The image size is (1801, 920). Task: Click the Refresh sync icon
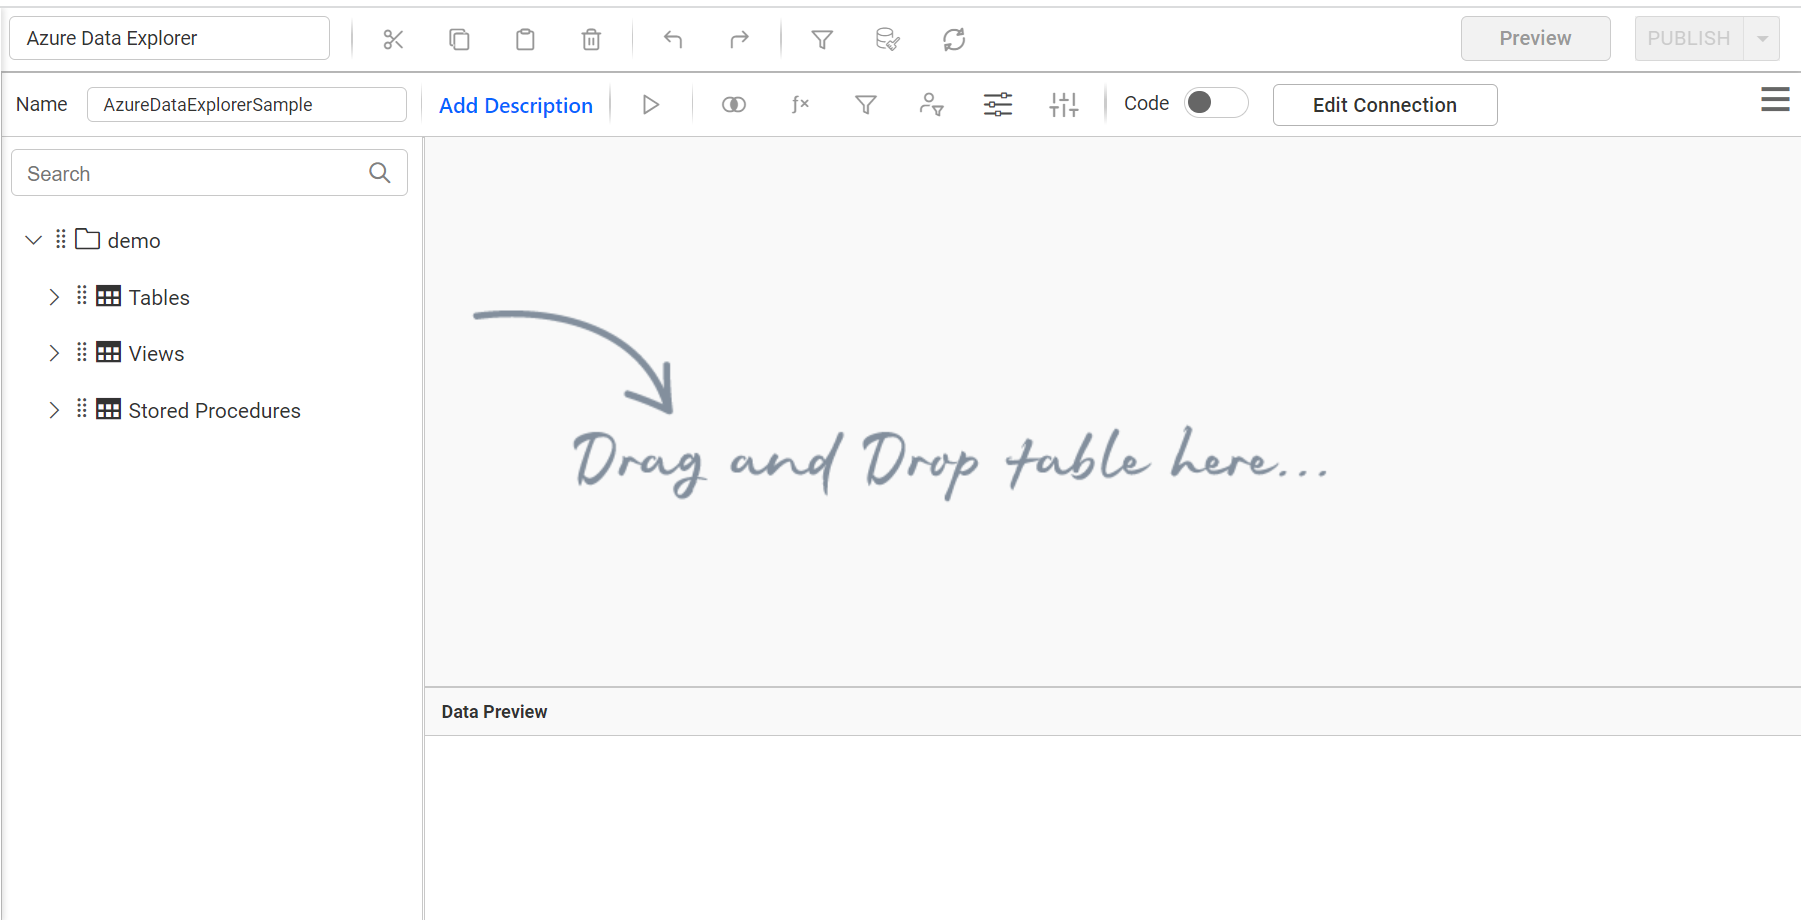pyautogui.click(x=954, y=39)
